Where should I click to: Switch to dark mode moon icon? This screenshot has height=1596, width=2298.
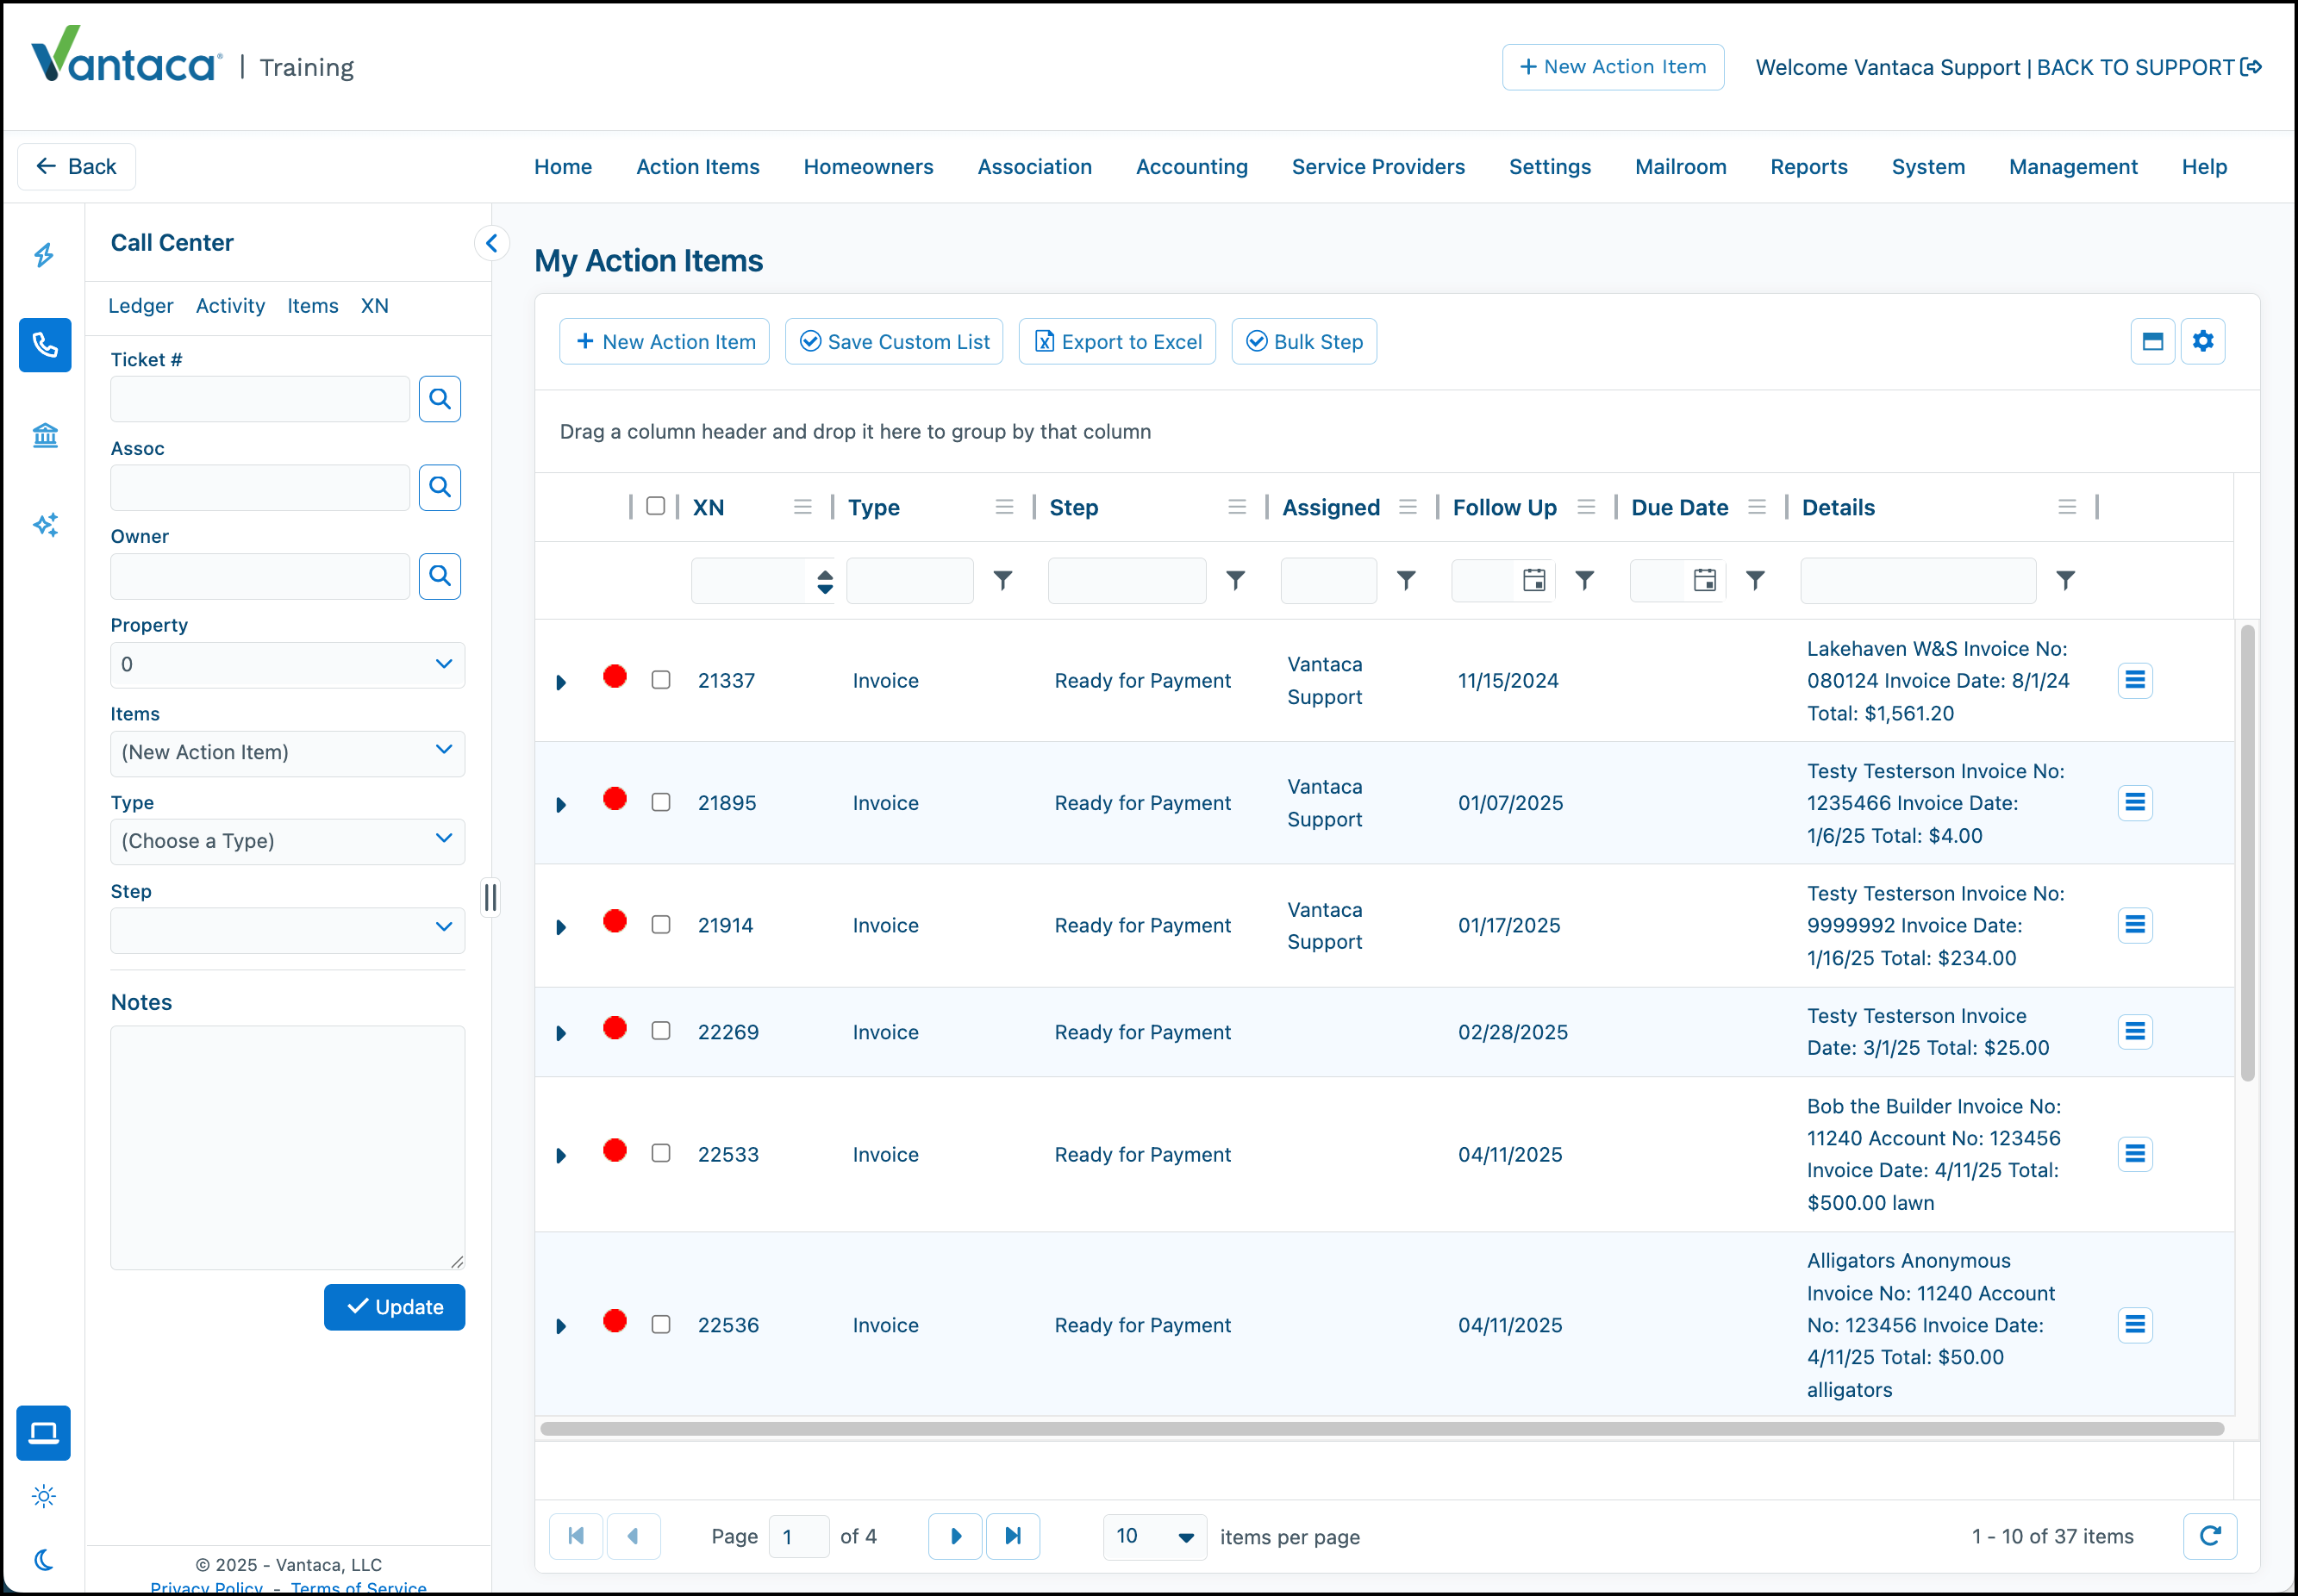pos(44,1560)
